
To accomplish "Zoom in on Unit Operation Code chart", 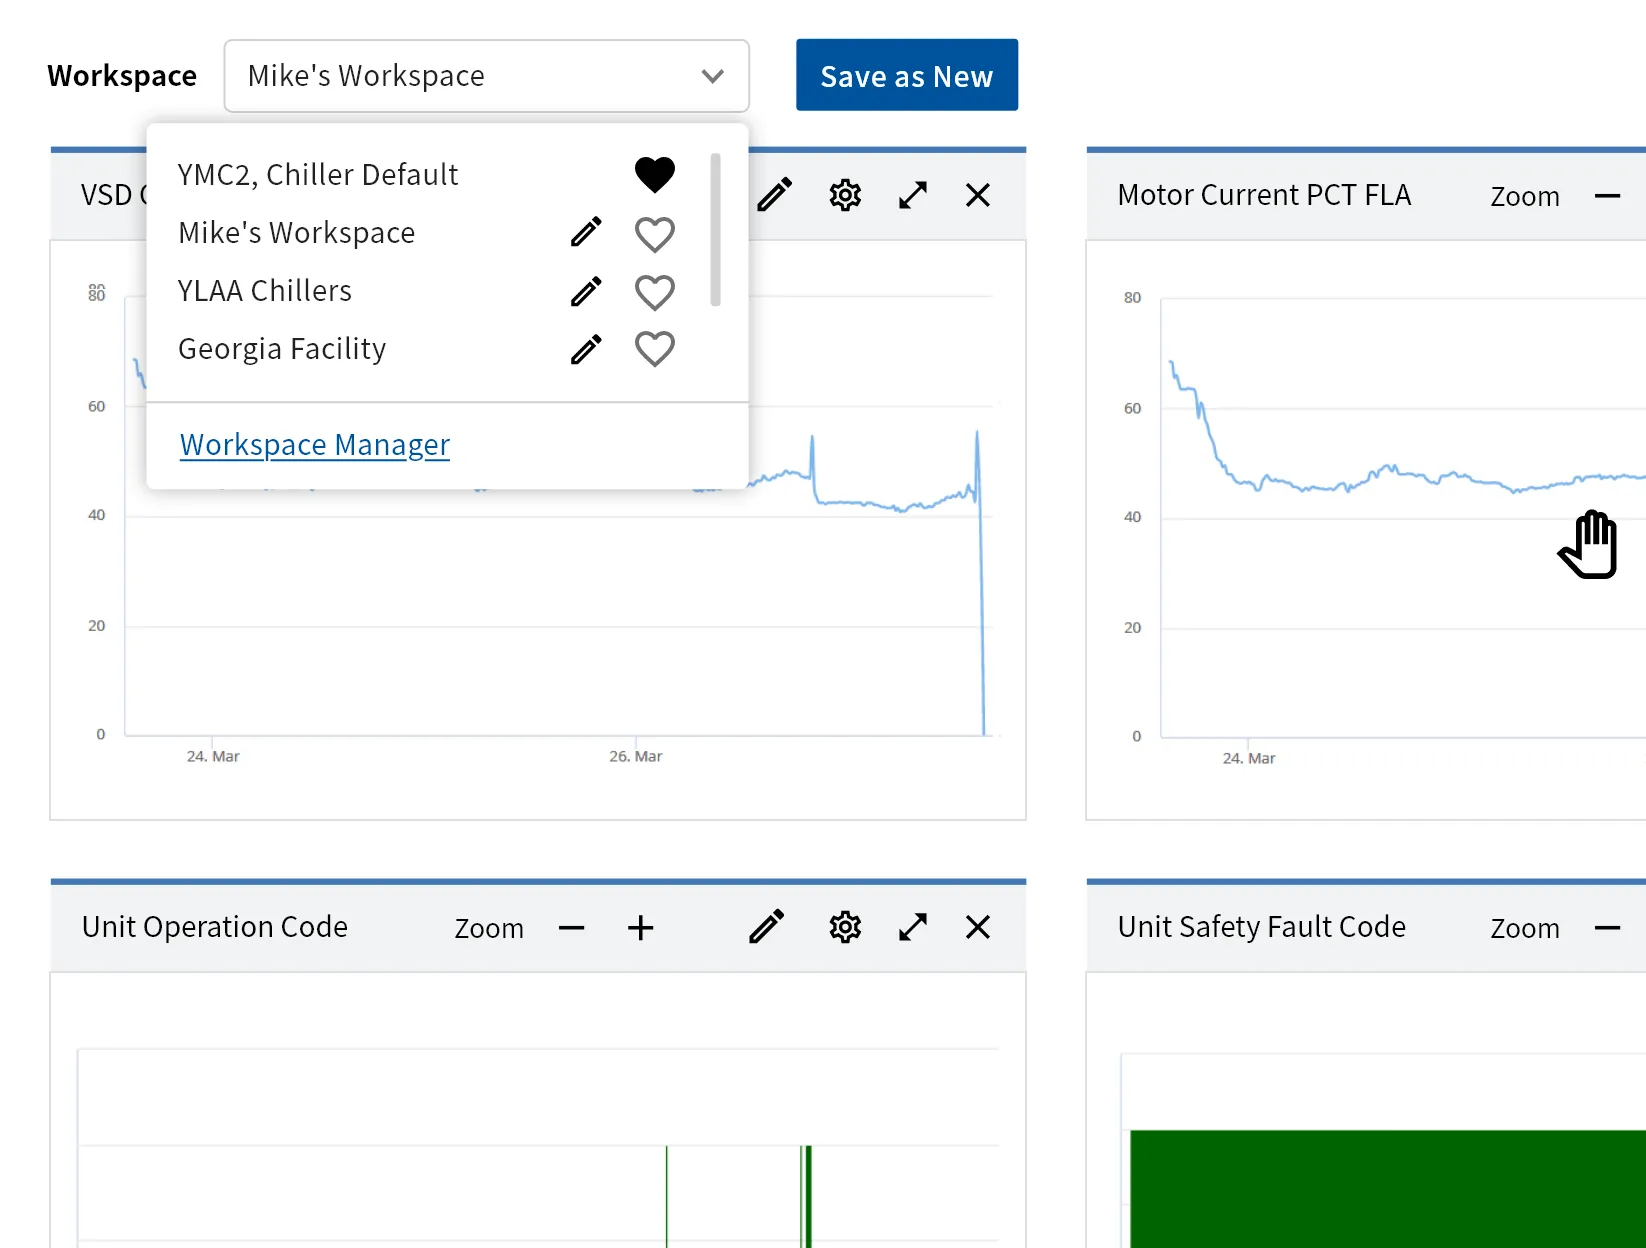I will (640, 928).
